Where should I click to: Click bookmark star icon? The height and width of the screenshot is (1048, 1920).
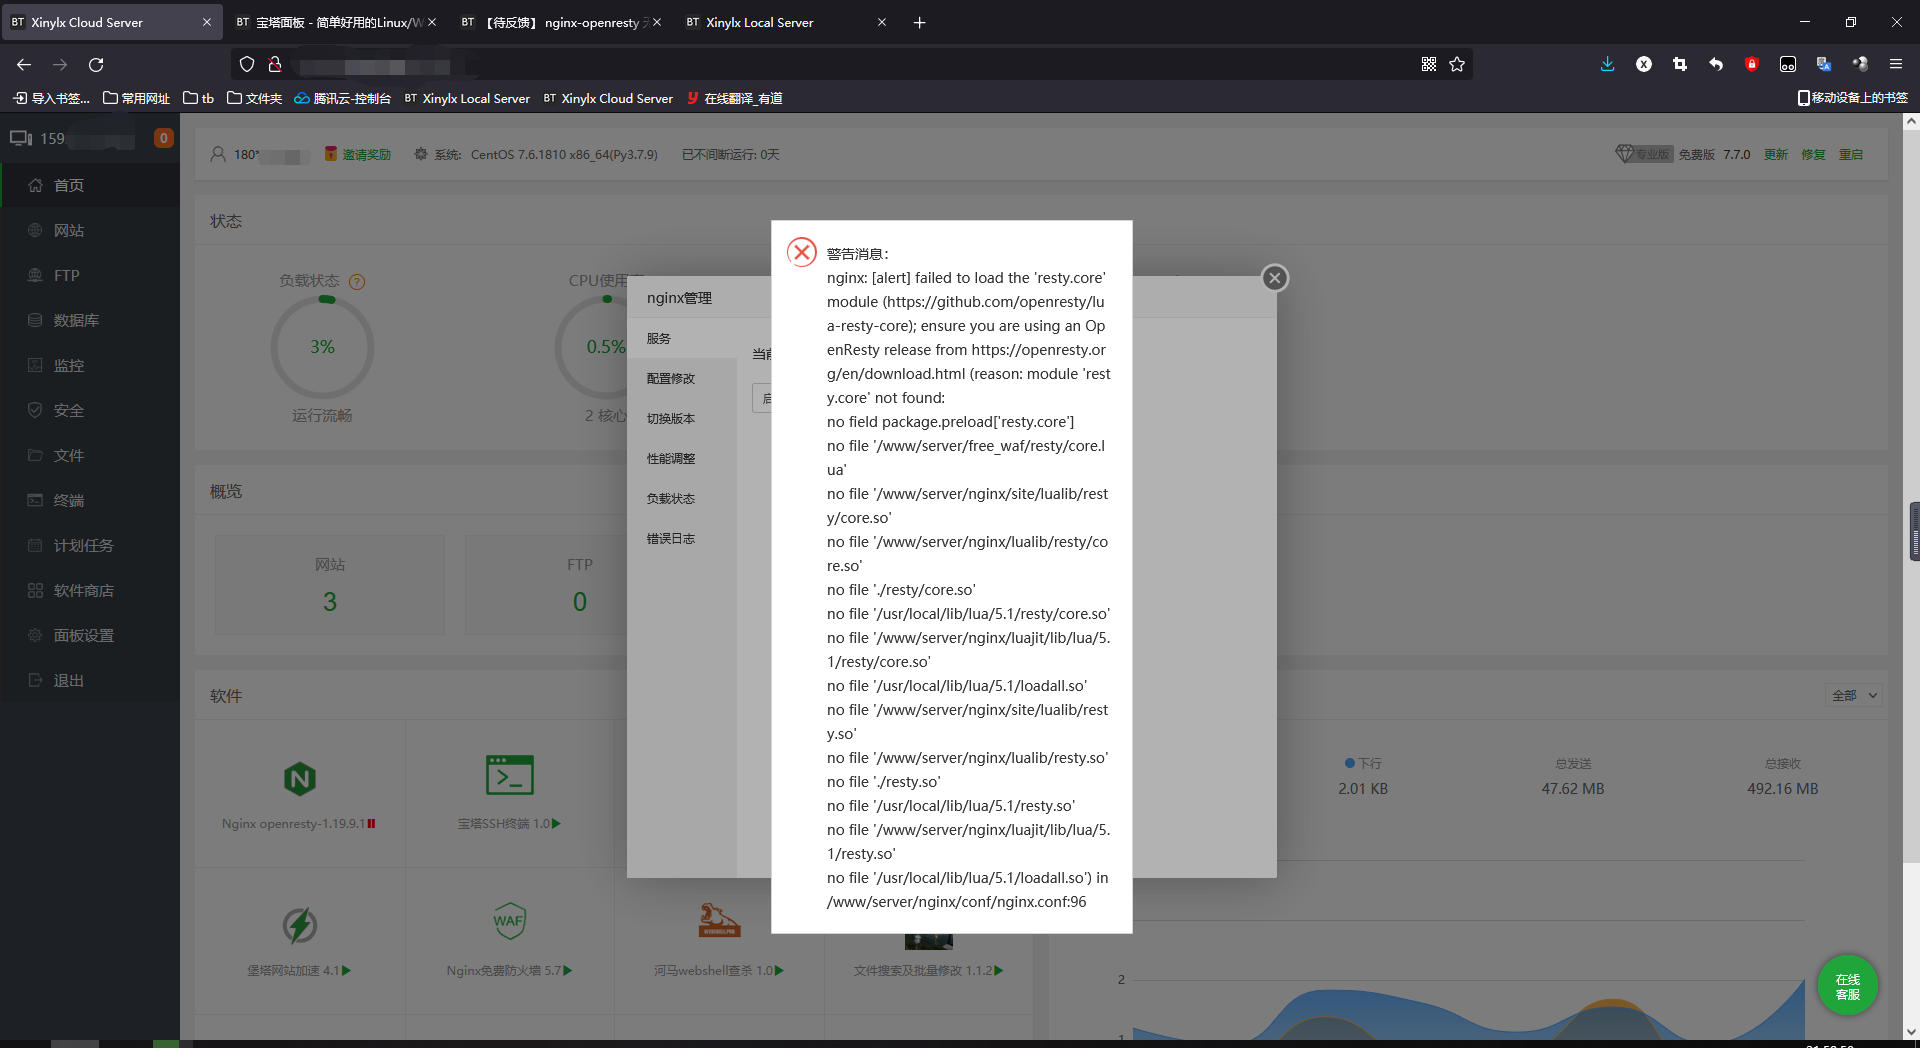pos(1457,64)
